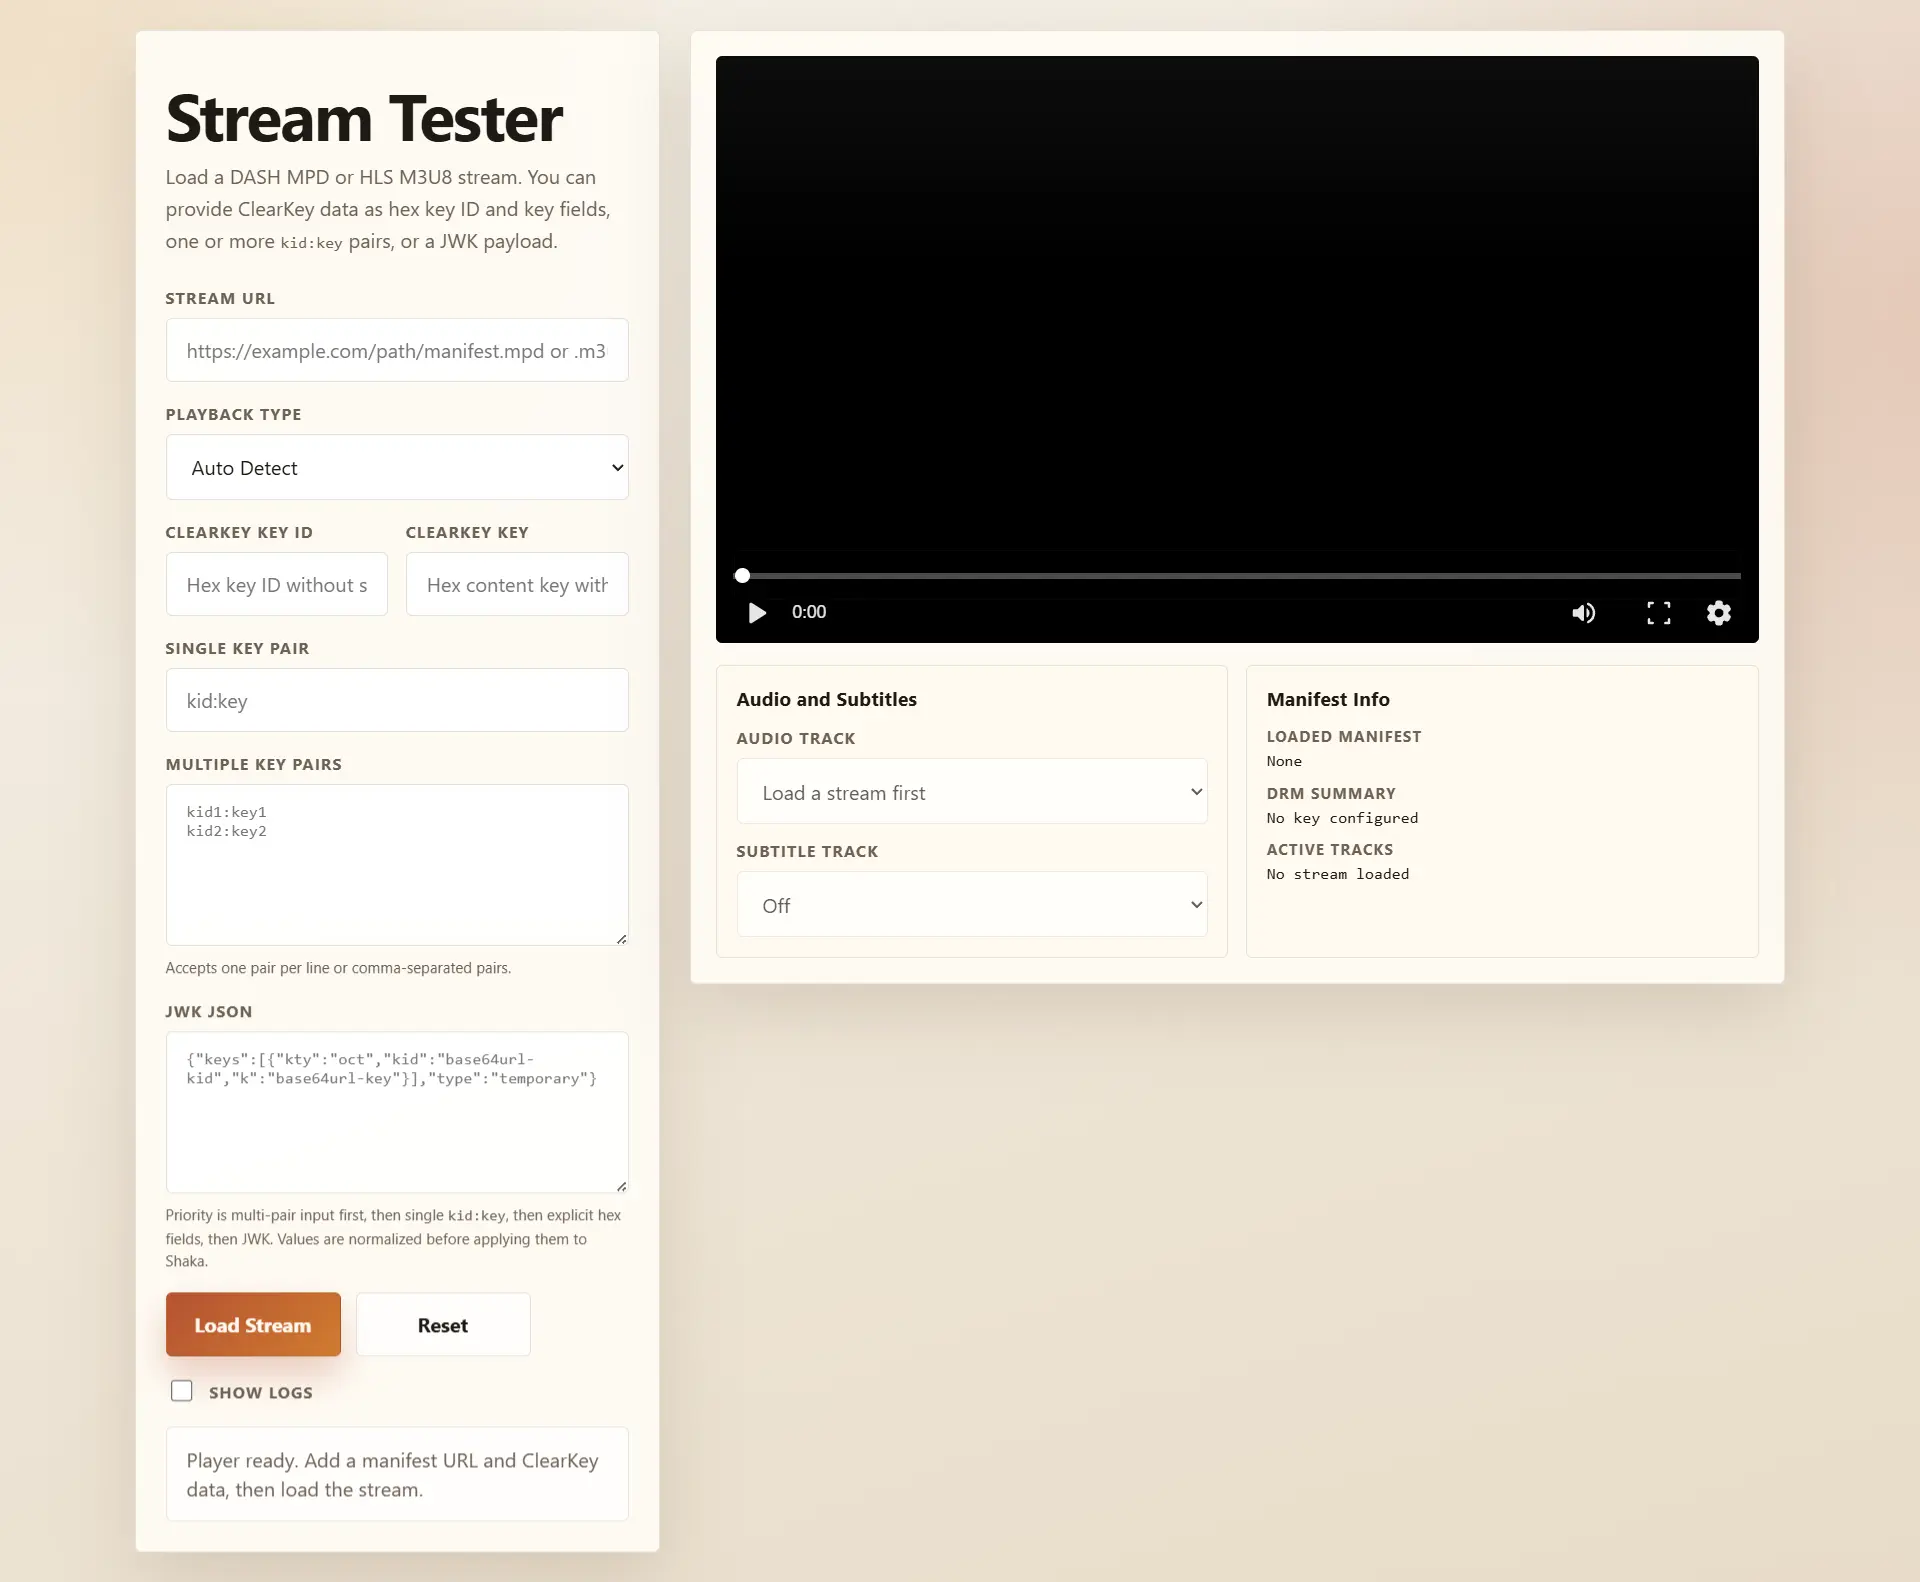Mute the player volume speaker icon
Viewport: 1920px width, 1582px height.
(x=1583, y=613)
